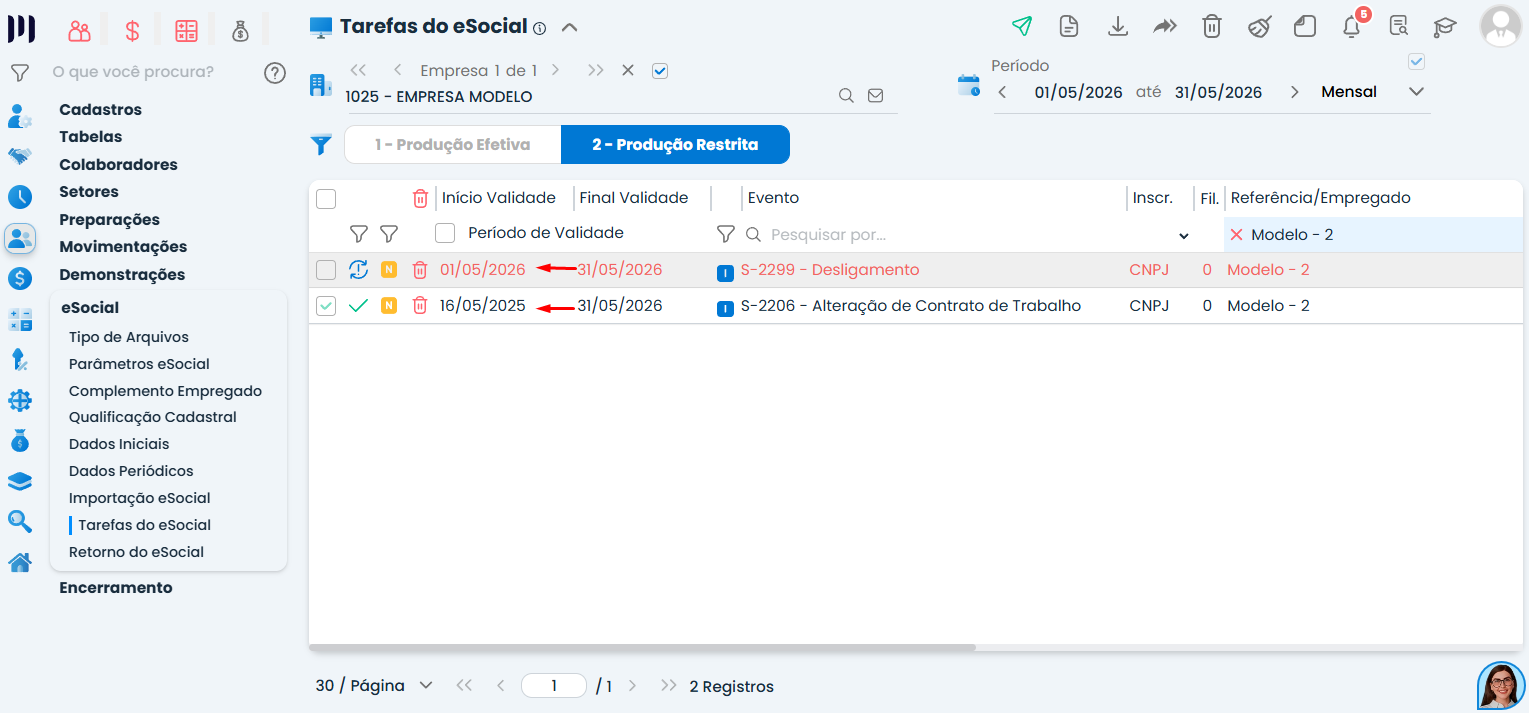The width and height of the screenshot is (1529, 713).
Task: Open the virtual assistant avatar
Action: click(x=1501, y=686)
